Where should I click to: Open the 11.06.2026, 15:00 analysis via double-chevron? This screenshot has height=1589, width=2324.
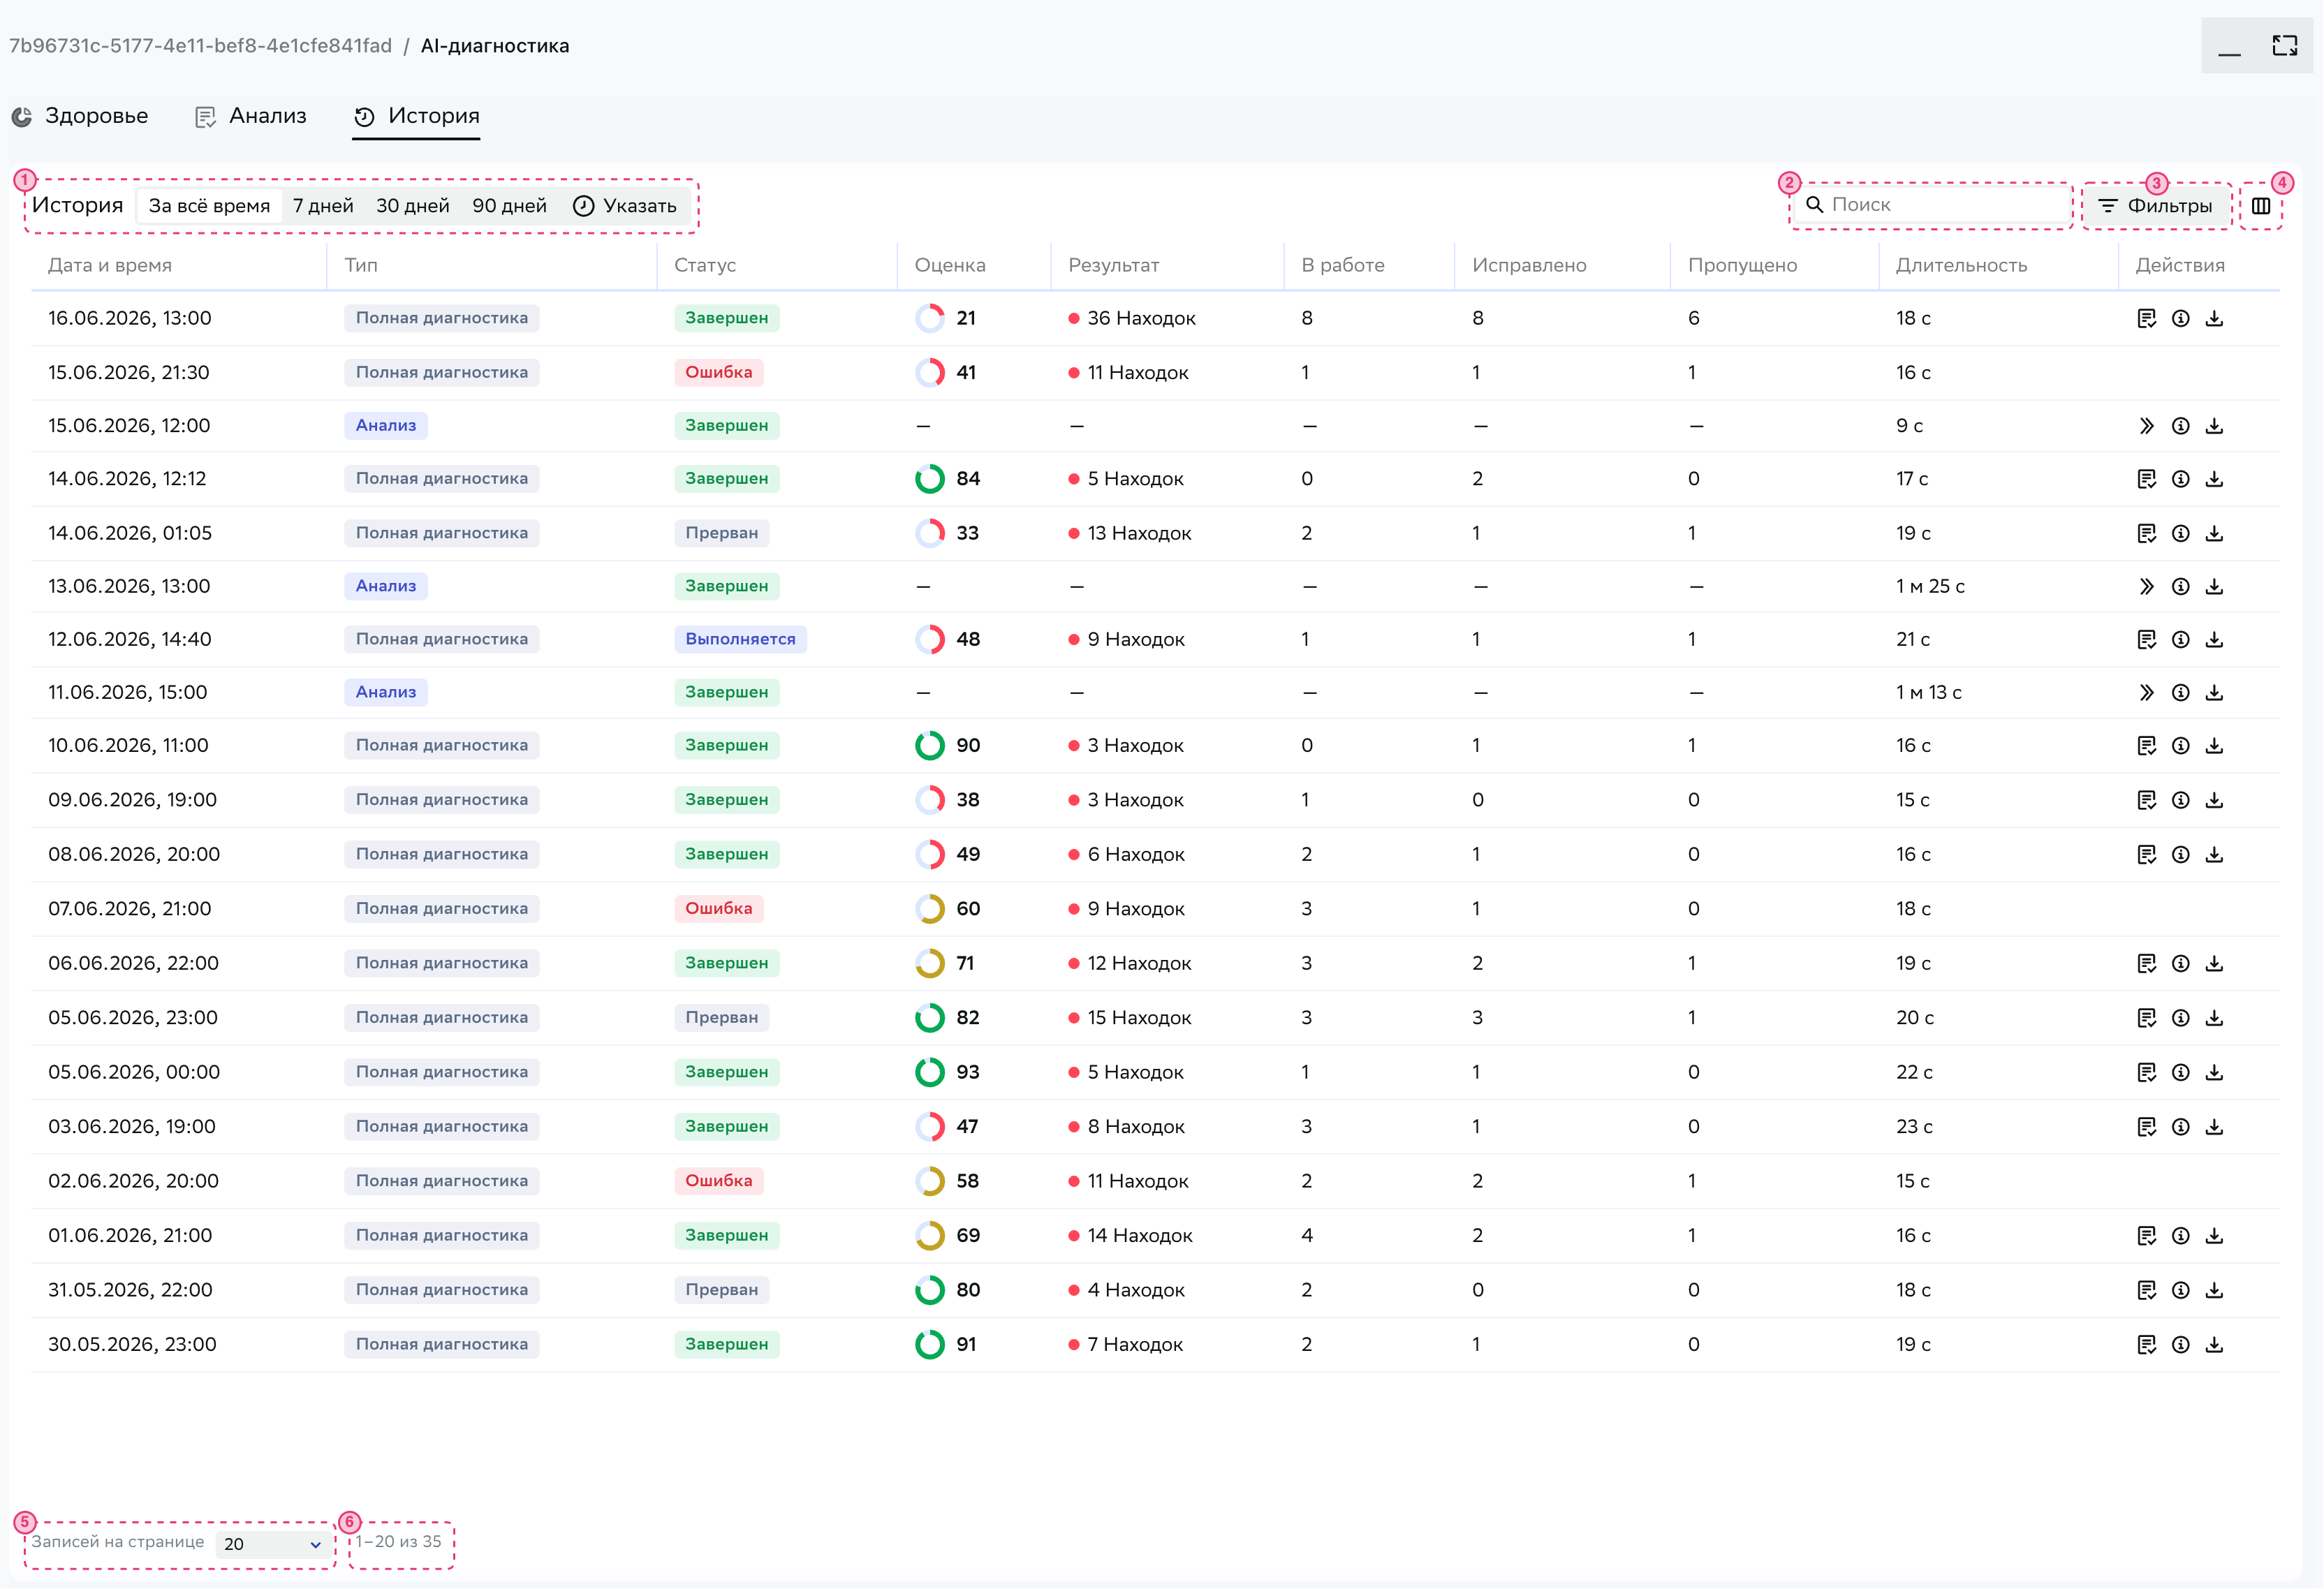tap(2146, 692)
